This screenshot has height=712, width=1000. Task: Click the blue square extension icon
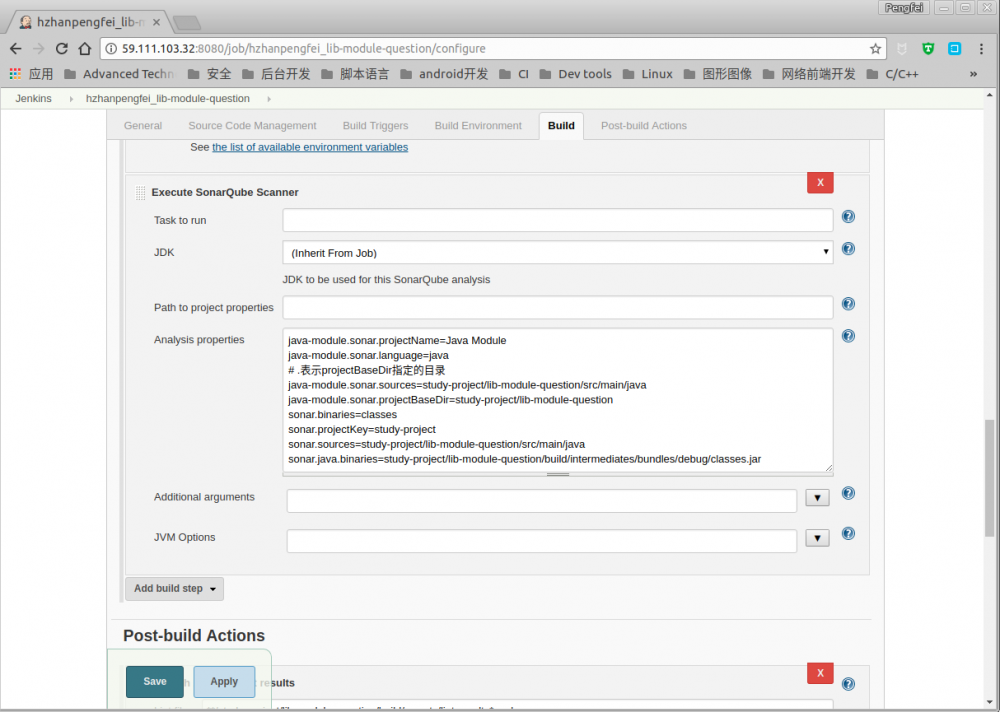pos(954,48)
